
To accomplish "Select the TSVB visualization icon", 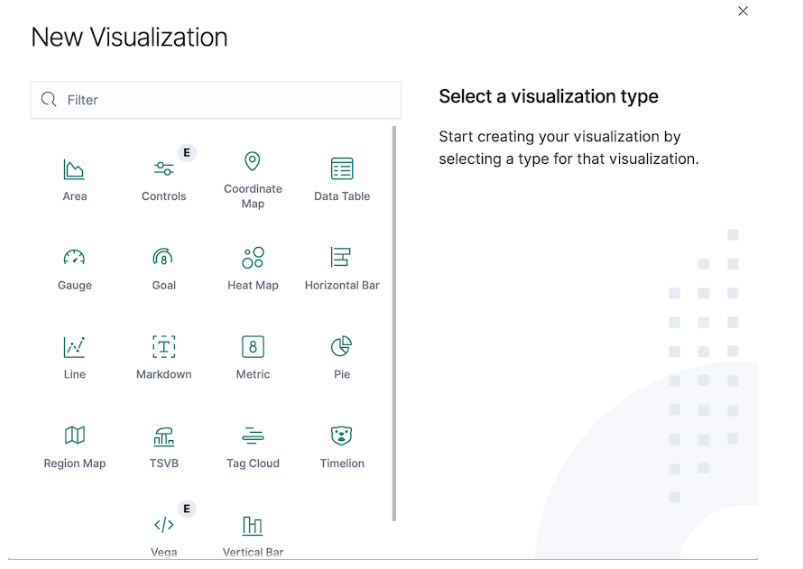I will pos(164,436).
